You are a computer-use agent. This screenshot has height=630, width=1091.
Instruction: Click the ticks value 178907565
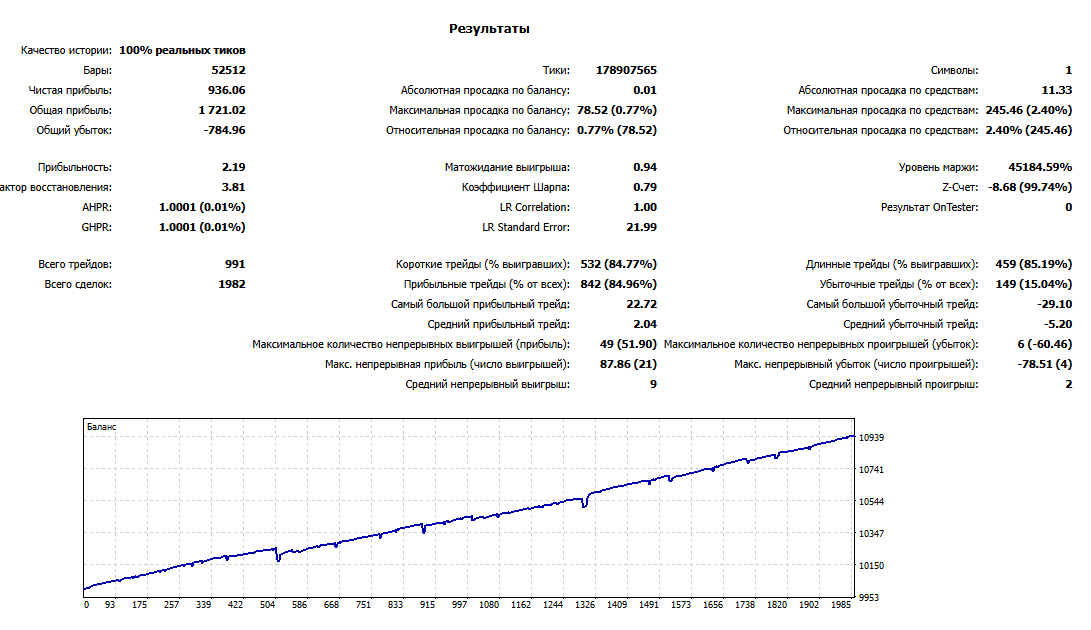coord(617,70)
